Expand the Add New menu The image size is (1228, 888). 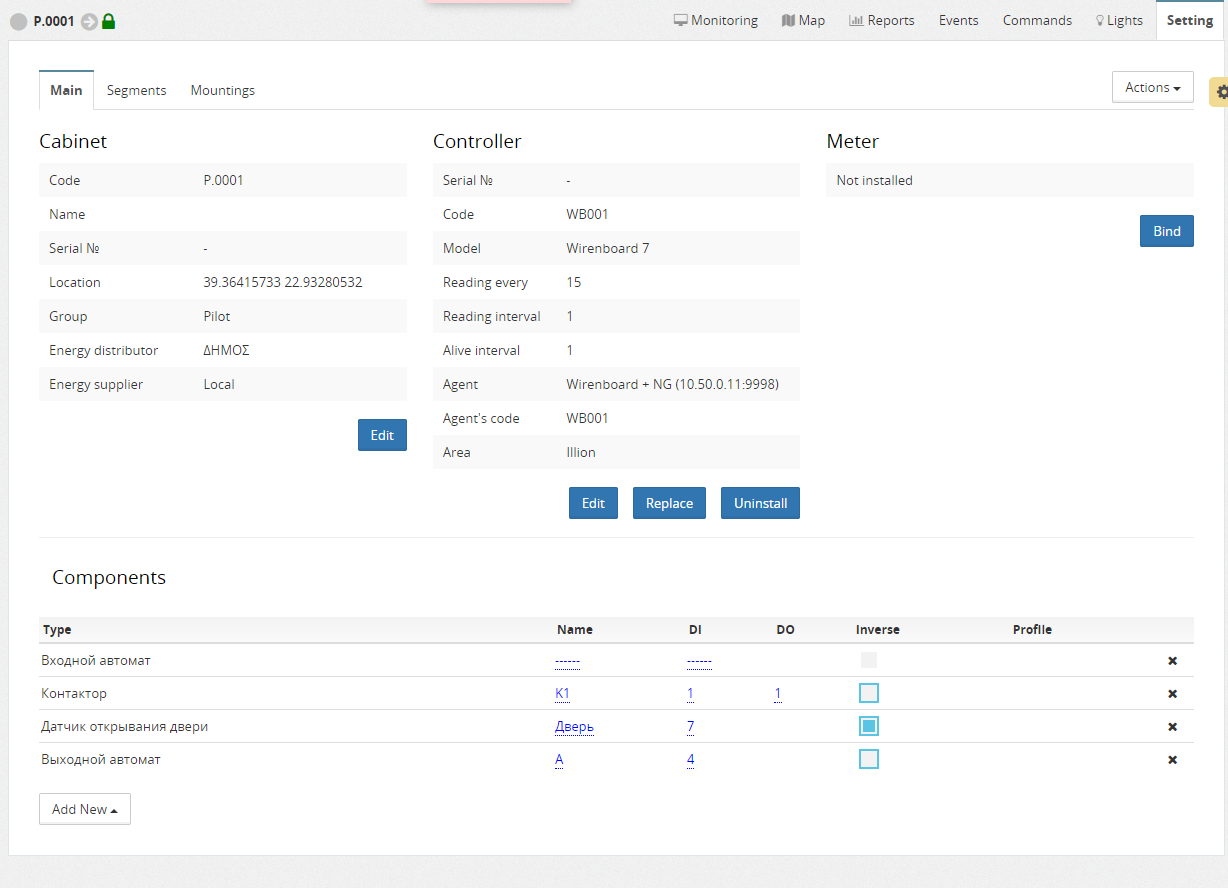85,809
